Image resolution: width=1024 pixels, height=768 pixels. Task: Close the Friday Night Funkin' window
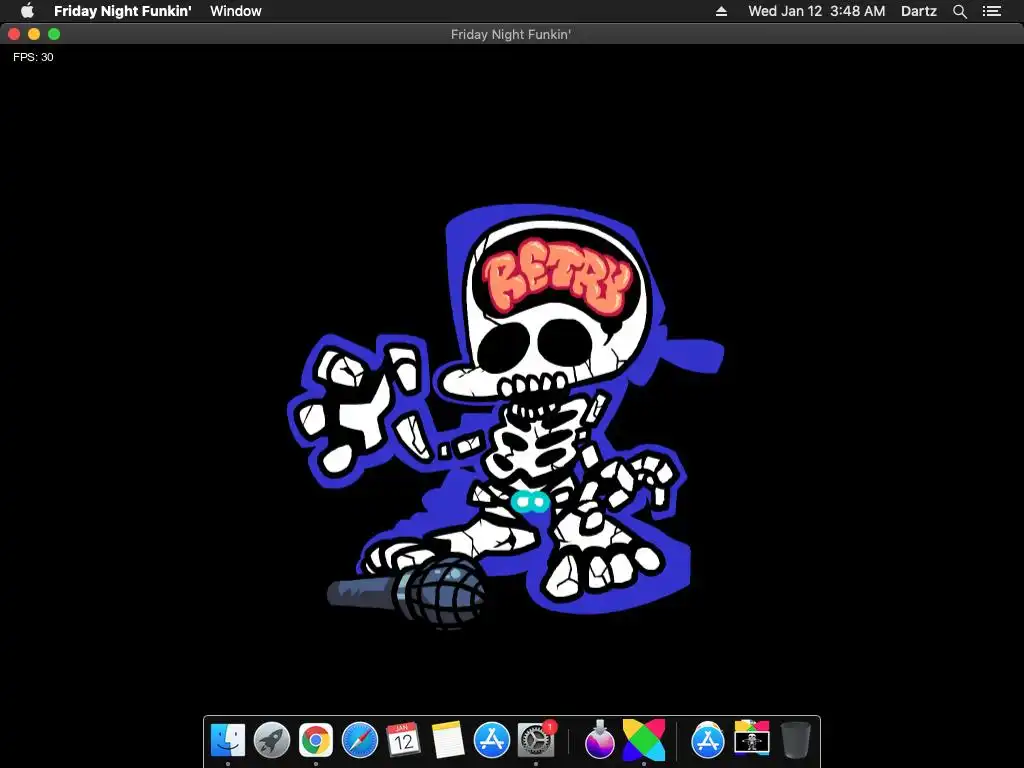[x=14, y=34]
